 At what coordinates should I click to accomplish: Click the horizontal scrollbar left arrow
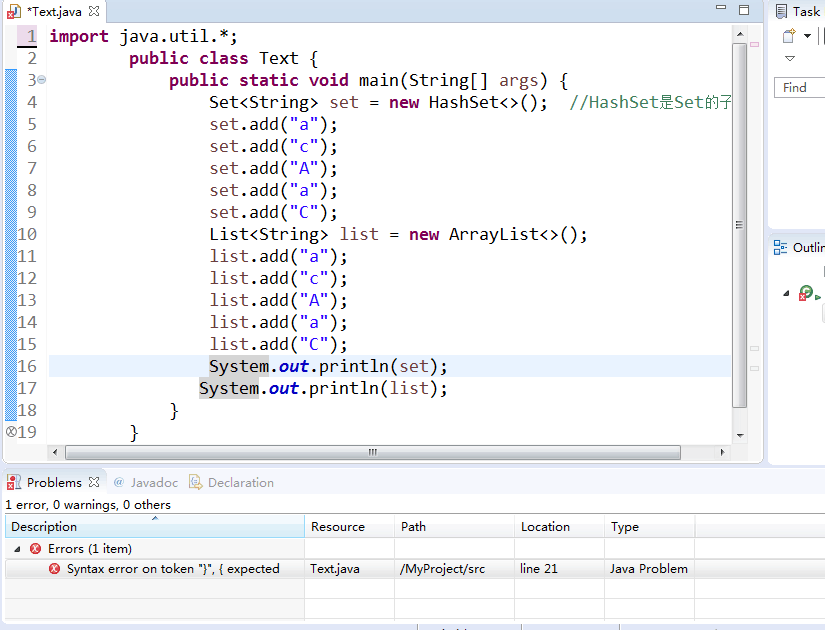(x=55, y=452)
